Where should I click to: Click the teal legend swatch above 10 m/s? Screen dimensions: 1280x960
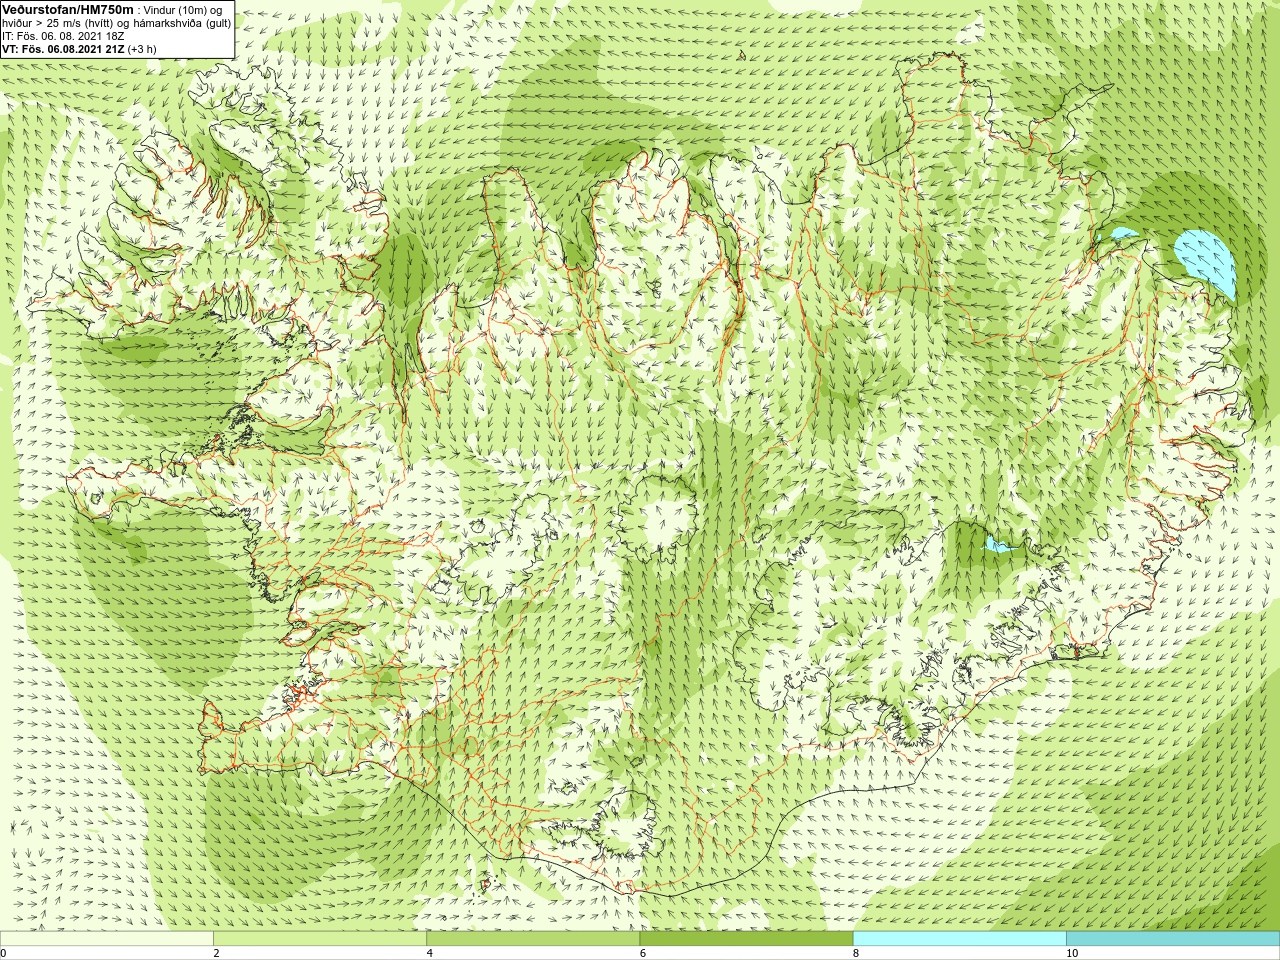point(1173,939)
